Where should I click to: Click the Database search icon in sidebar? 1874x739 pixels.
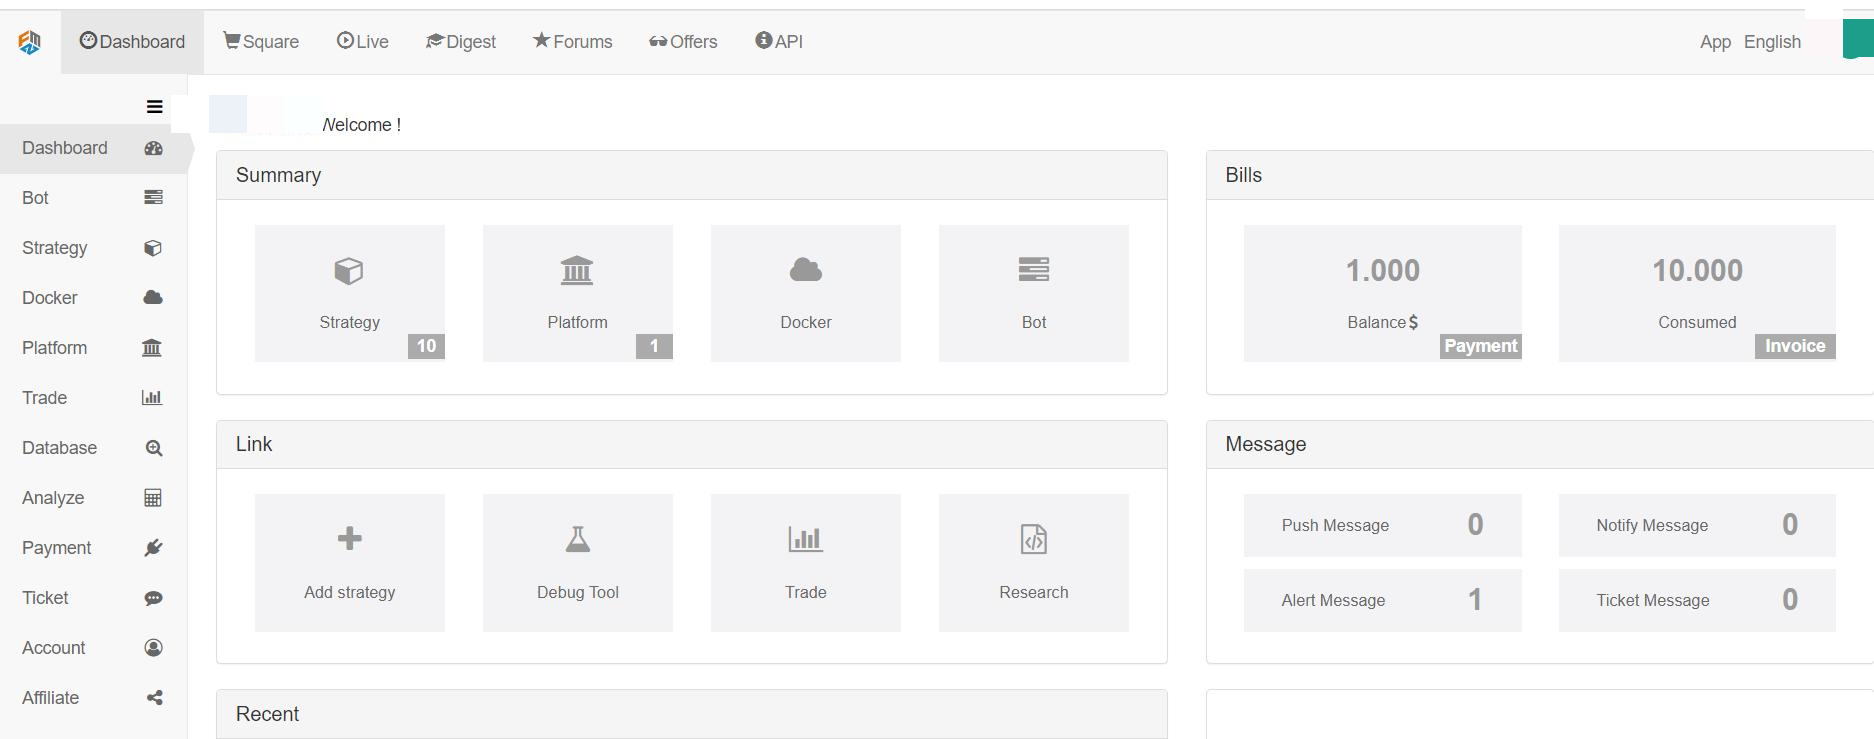tap(154, 448)
